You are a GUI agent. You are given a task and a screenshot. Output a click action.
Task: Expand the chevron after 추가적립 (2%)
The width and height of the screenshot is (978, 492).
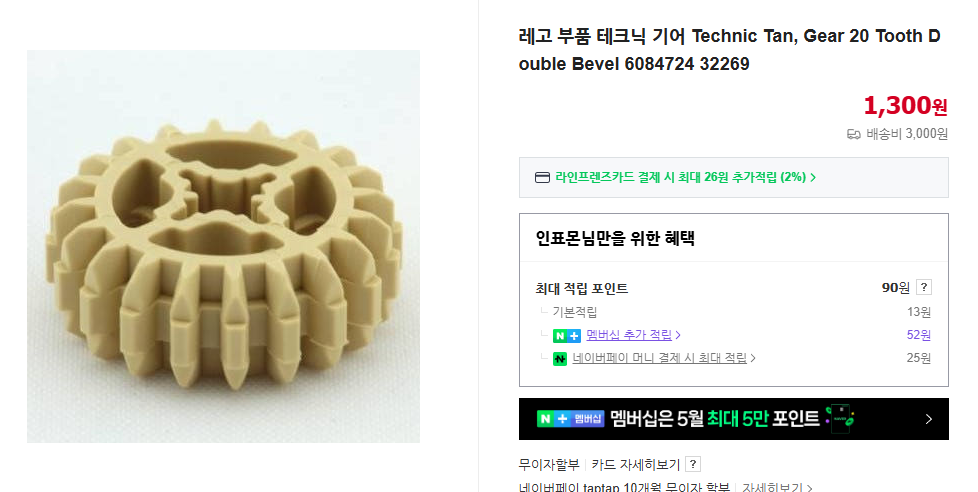pos(813,178)
